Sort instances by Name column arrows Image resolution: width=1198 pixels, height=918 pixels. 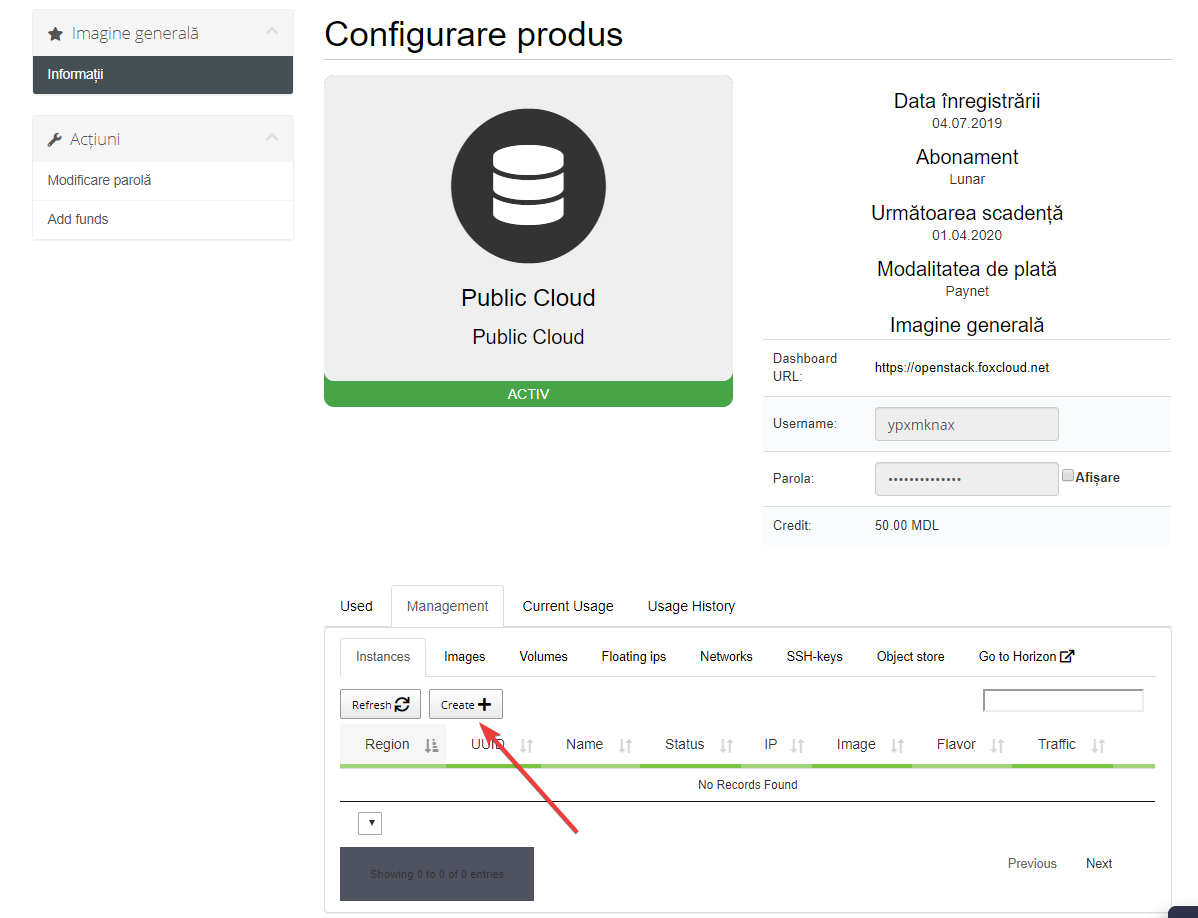[626, 745]
